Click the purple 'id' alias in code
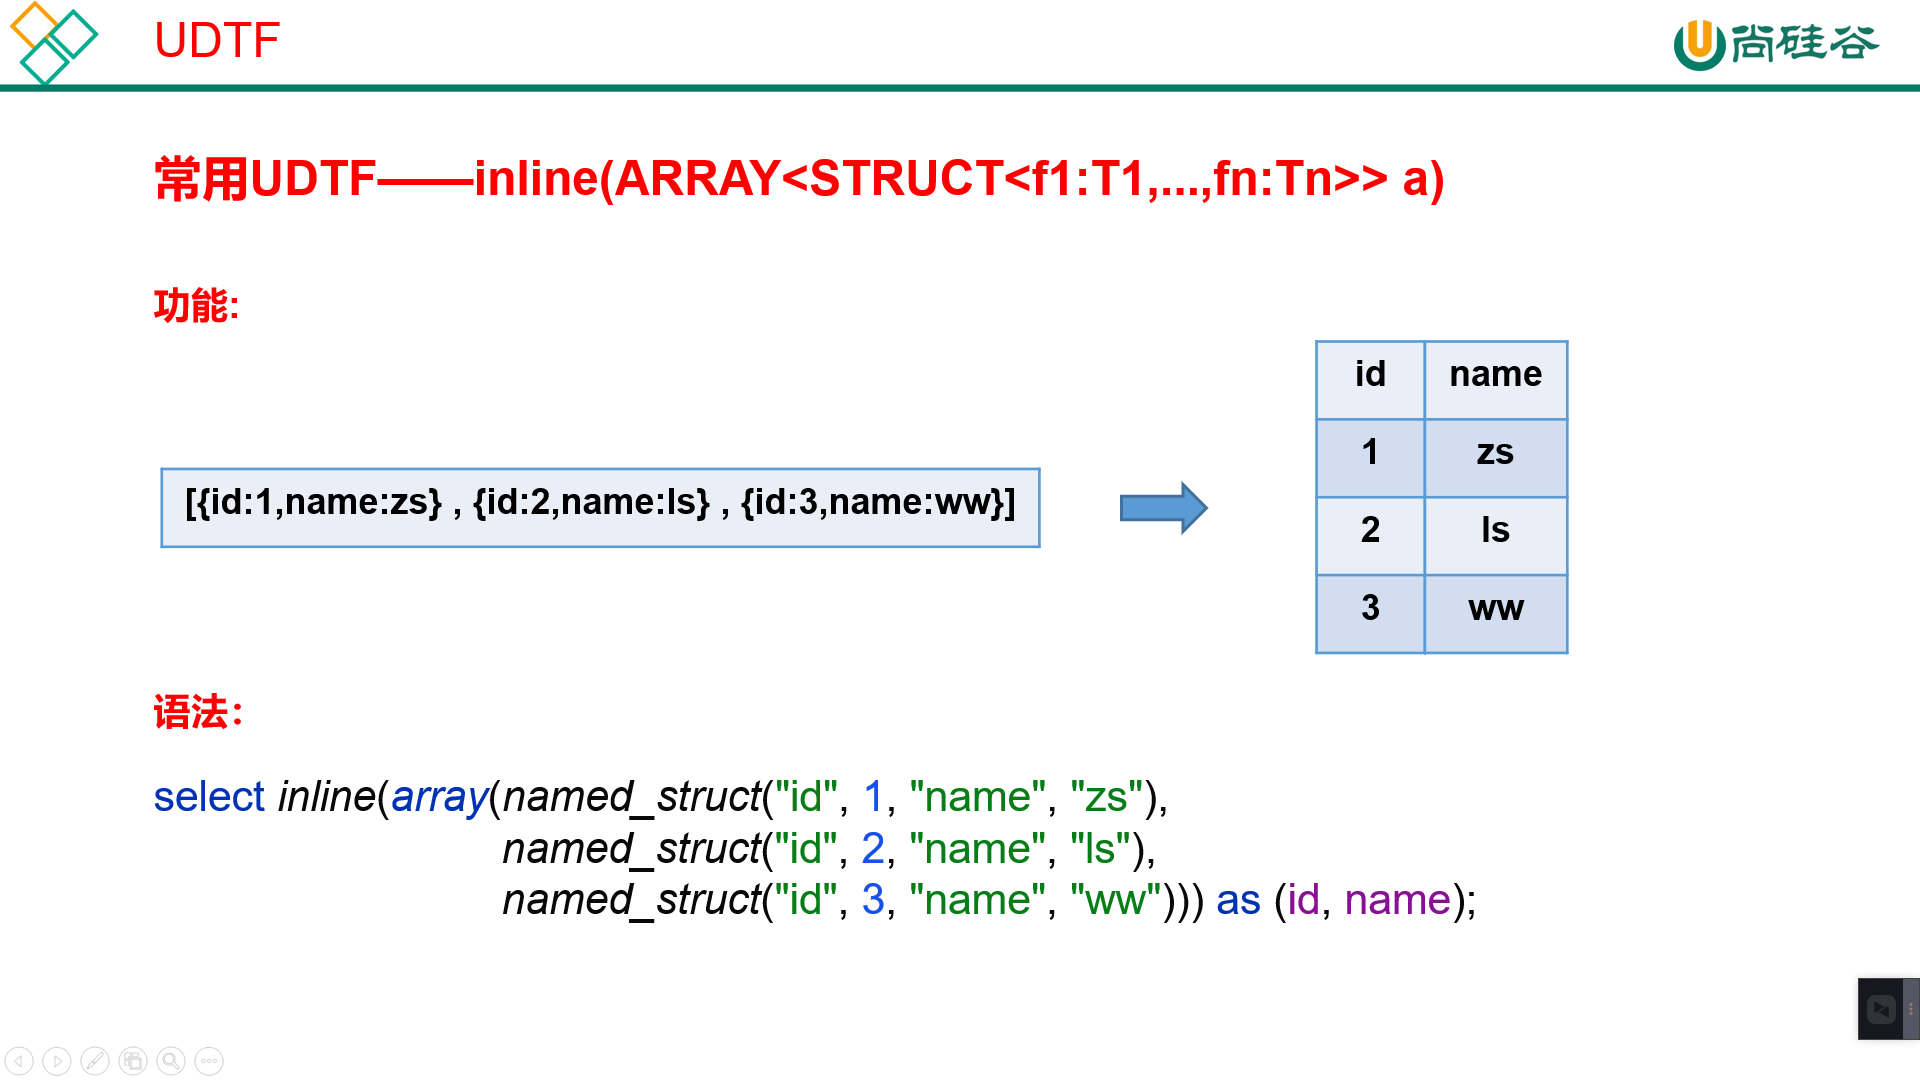Image resolution: width=1920 pixels, height=1080 pixels. tap(1304, 900)
